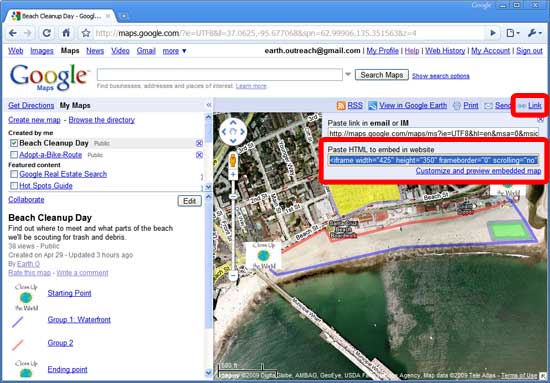The height and width of the screenshot is (383, 550).
Task: Open Browse the directory link
Action: tap(101, 120)
